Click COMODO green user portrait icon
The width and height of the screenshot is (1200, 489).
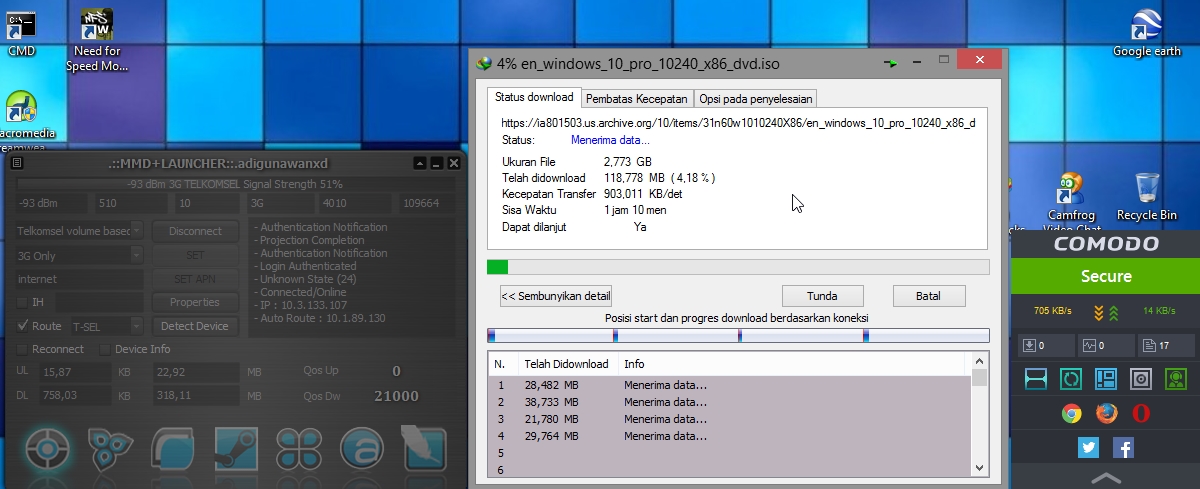1176,379
